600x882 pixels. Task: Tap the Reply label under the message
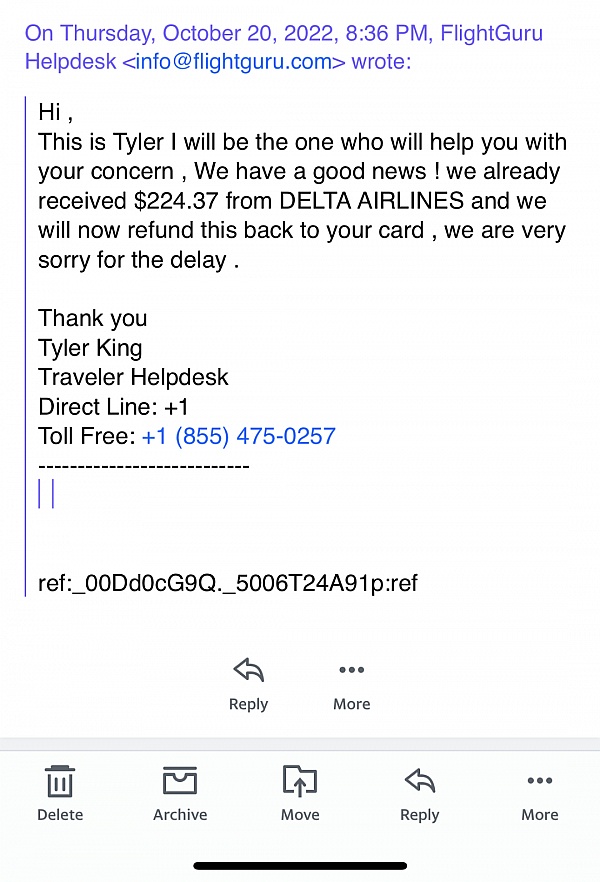click(x=249, y=704)
